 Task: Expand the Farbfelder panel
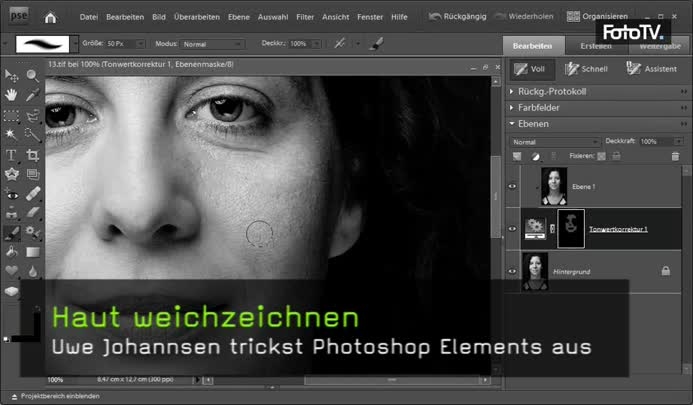[511, 107]
